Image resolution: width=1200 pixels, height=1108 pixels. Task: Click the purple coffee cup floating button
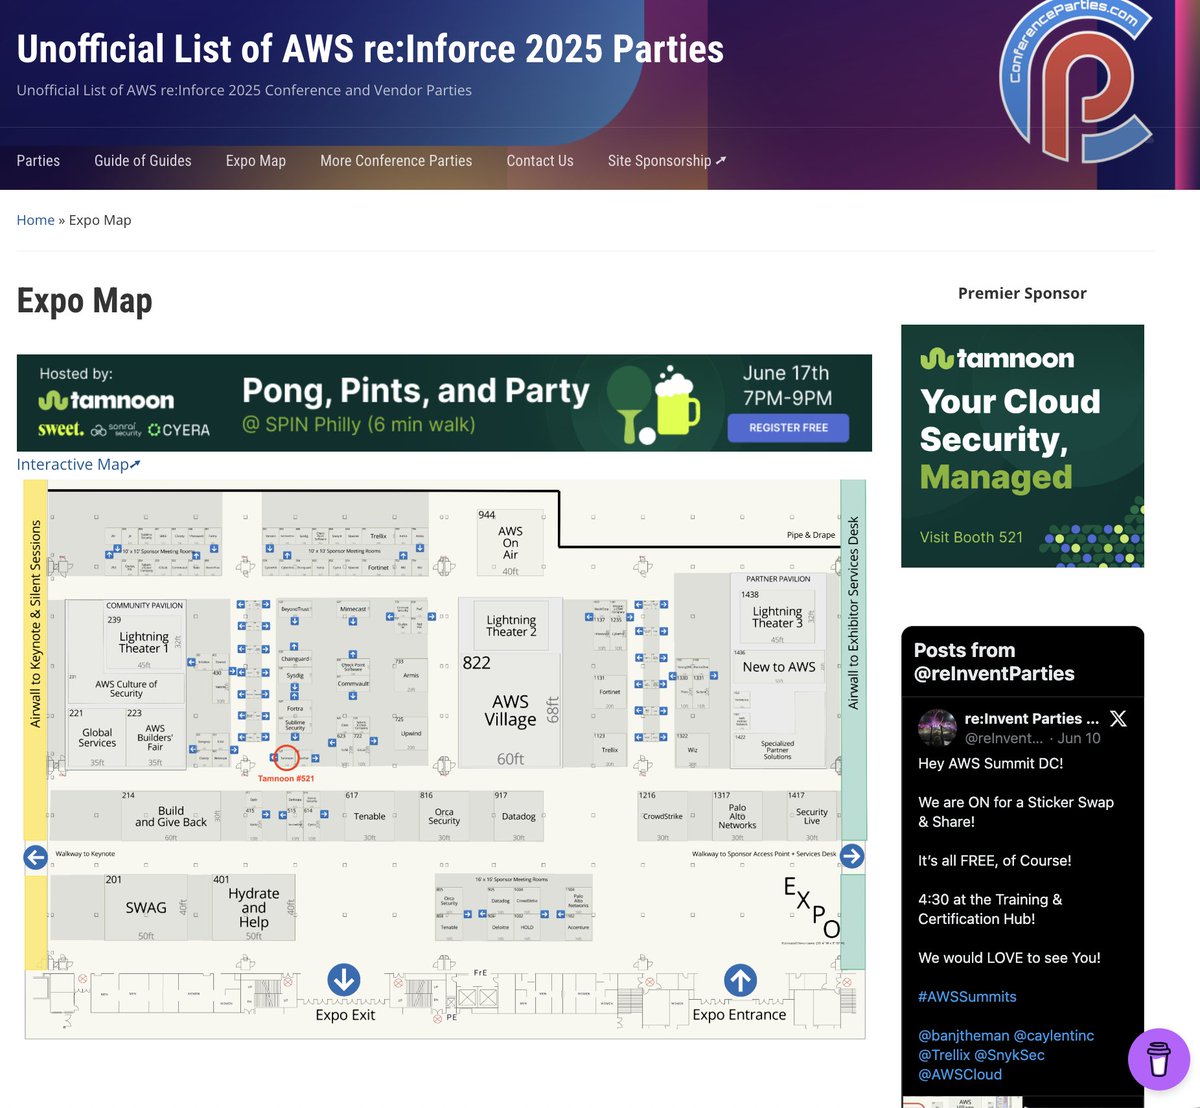pyautogui.click(x=1159, y=1059)
